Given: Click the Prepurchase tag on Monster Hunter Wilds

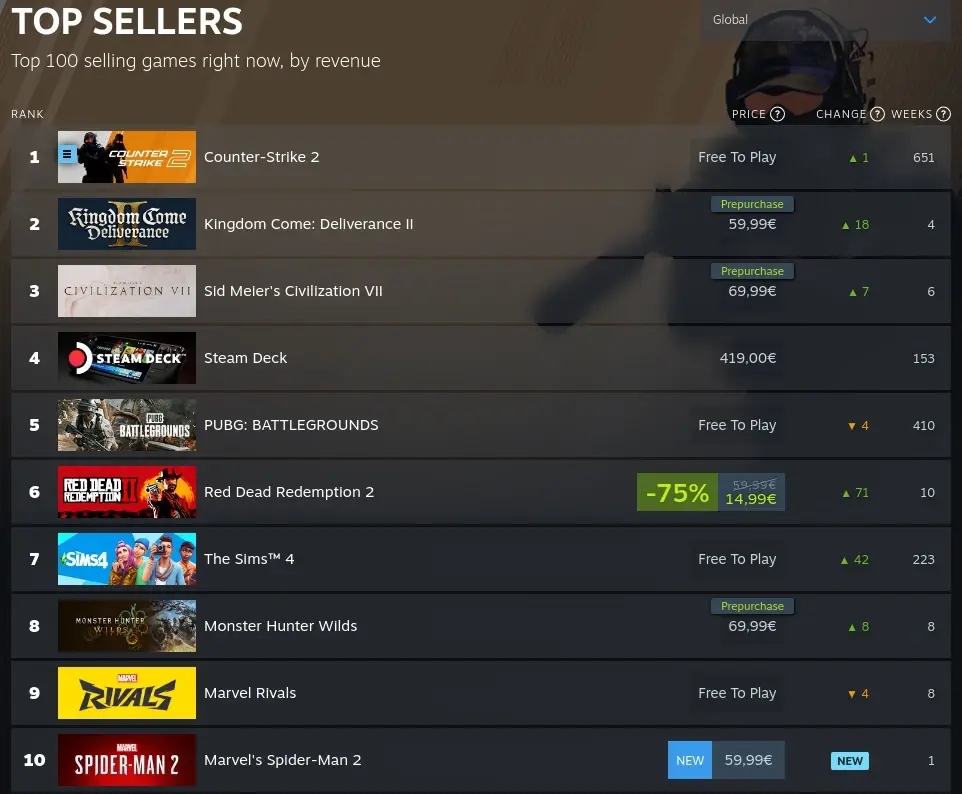Looking at the screenshot, I should pos(752,606).
